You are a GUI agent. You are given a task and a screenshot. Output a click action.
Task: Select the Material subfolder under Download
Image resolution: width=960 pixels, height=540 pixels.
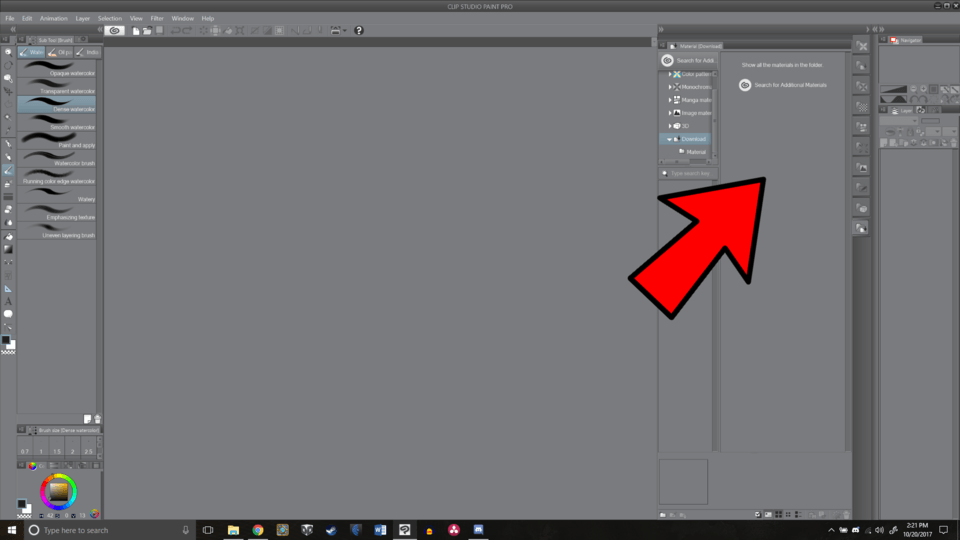(695, 152)
